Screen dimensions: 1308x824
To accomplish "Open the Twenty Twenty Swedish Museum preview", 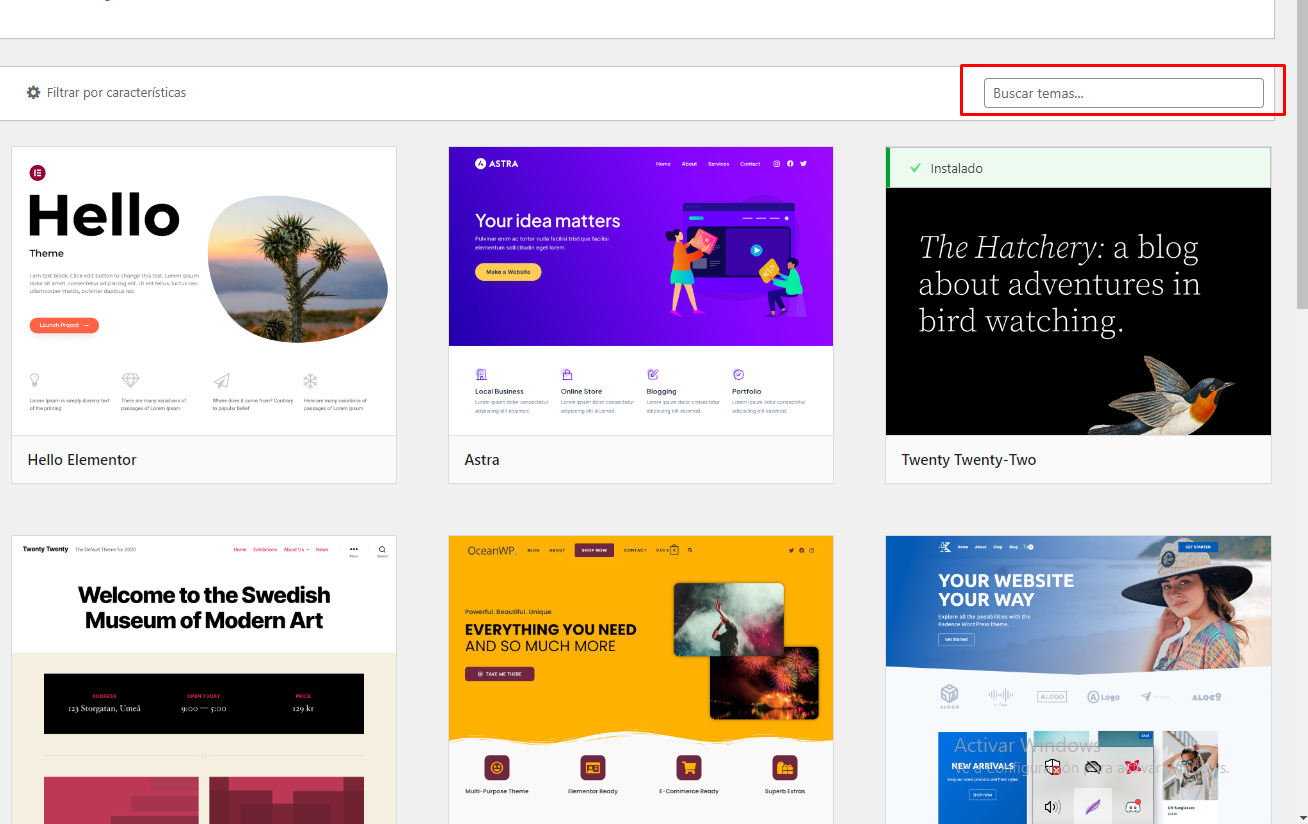I will [204, 680].
